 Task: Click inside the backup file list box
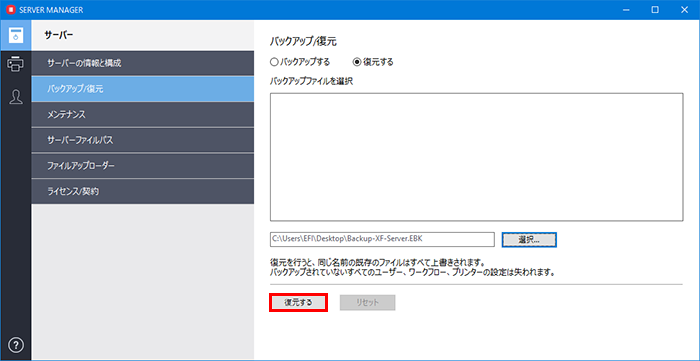[476, 157]
